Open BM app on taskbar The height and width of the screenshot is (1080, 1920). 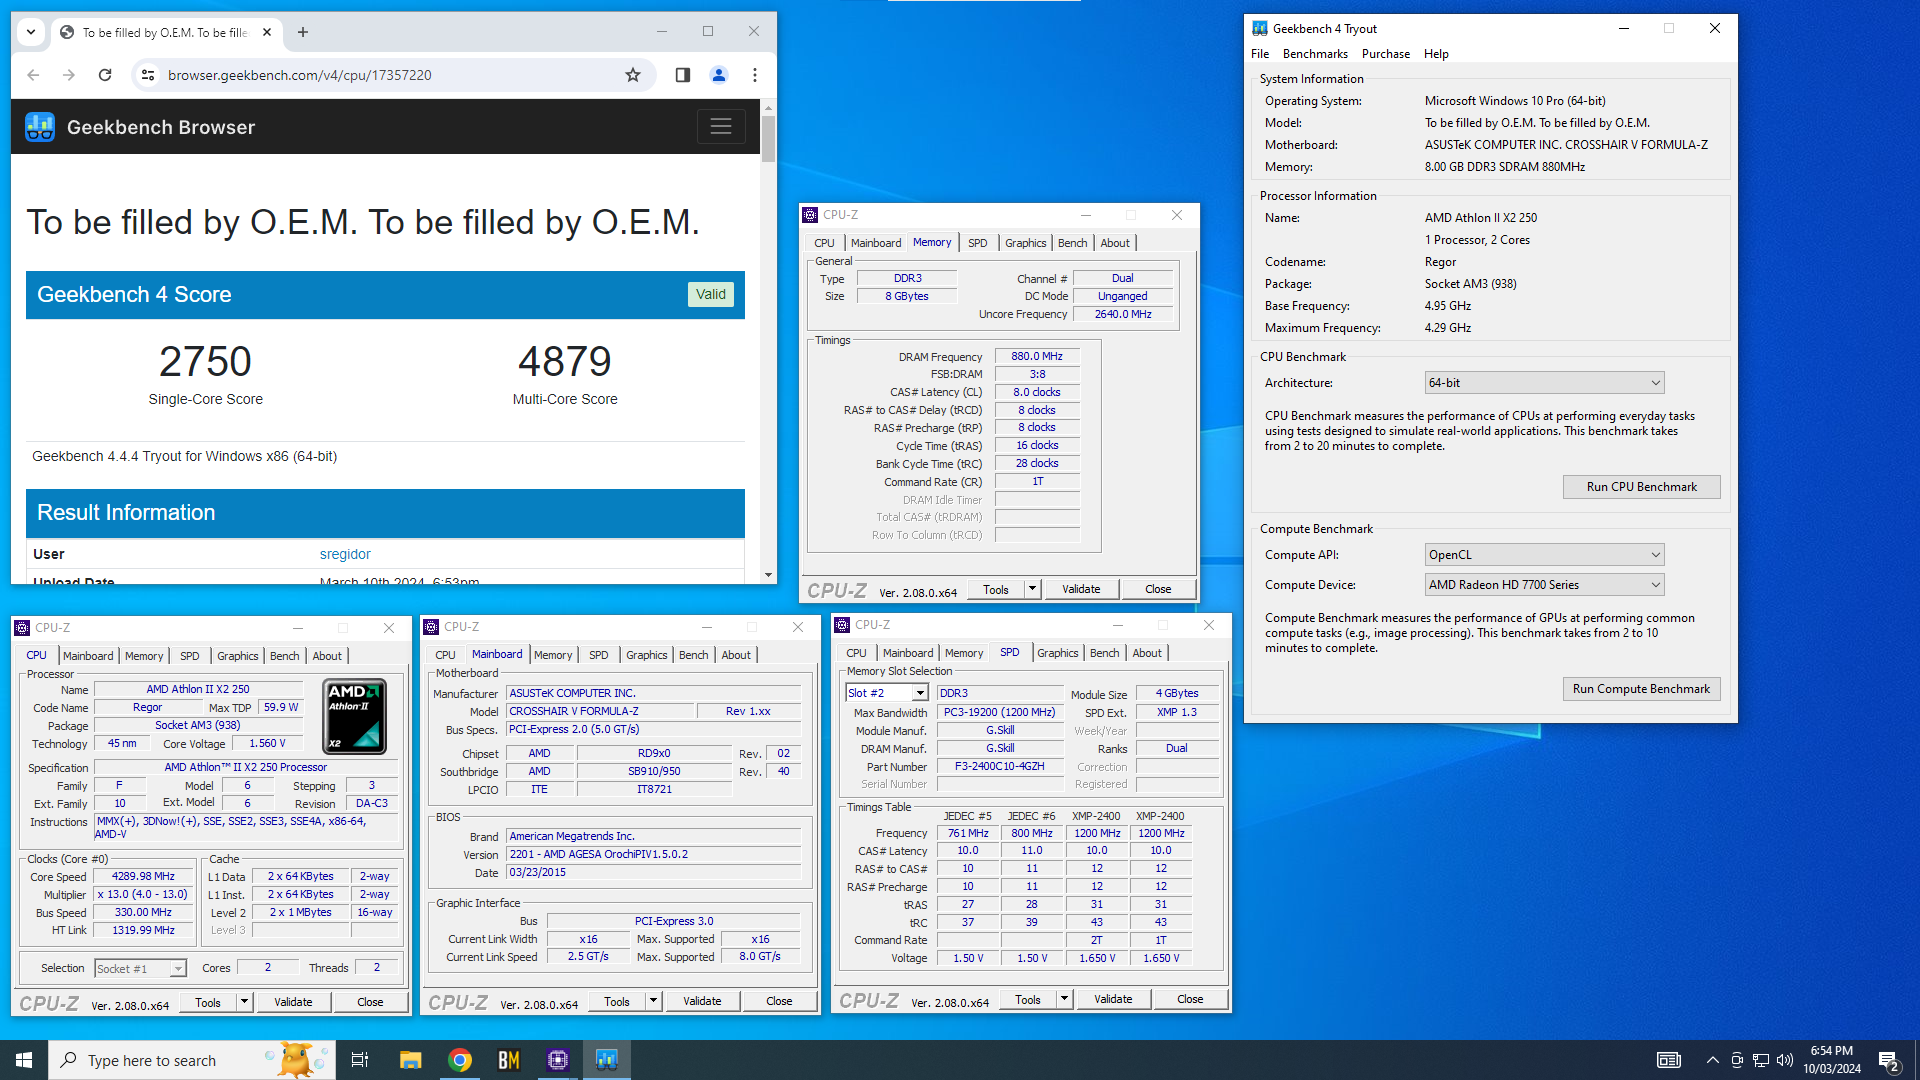coord(509,1060)
